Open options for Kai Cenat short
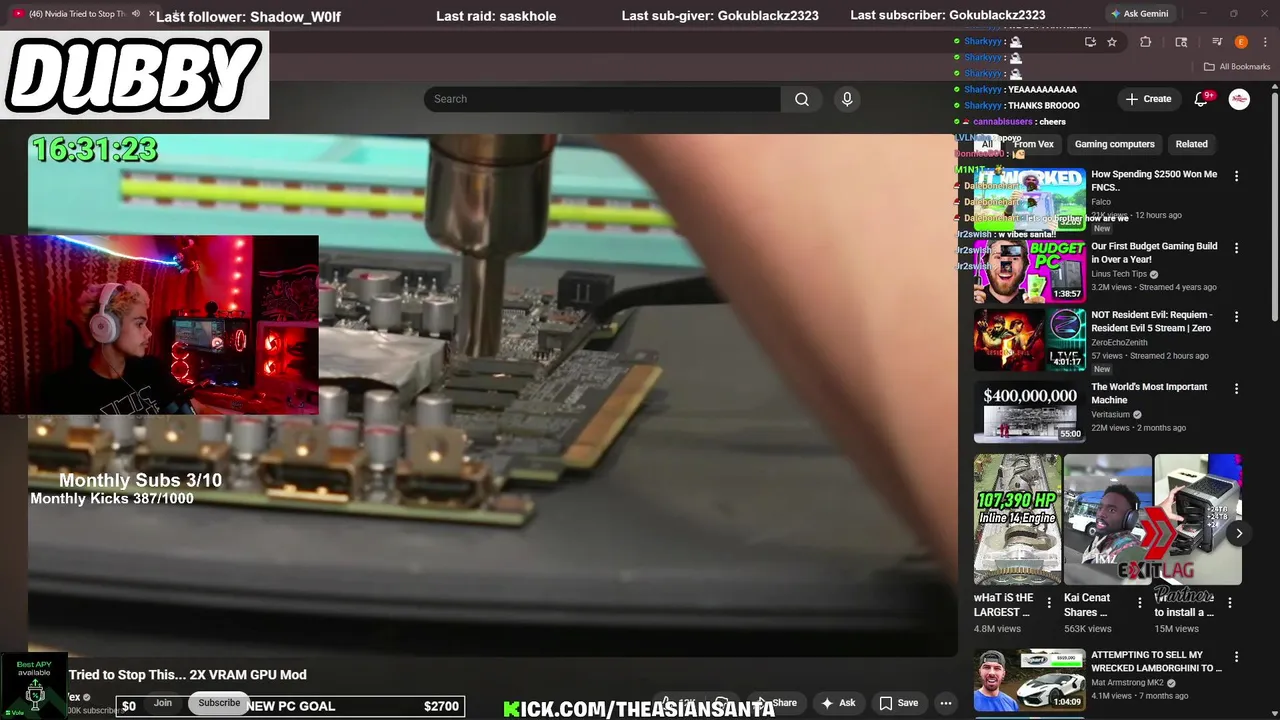Screen dimensions: 1280x720 (x=1139, y=602)
